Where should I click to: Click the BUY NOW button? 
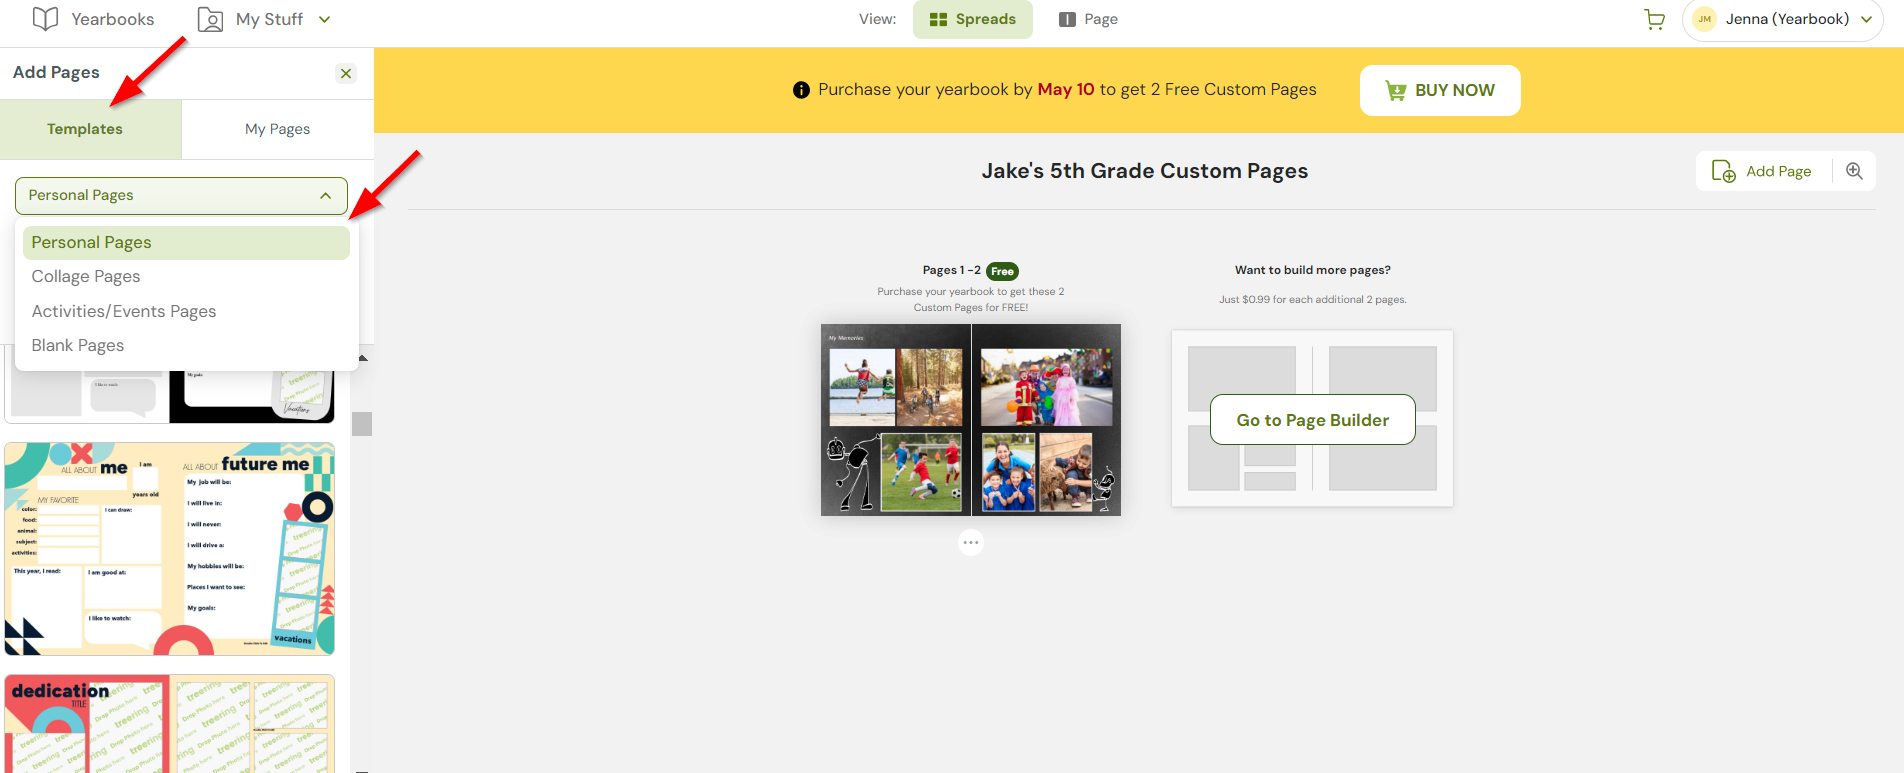coord(1440,90)
